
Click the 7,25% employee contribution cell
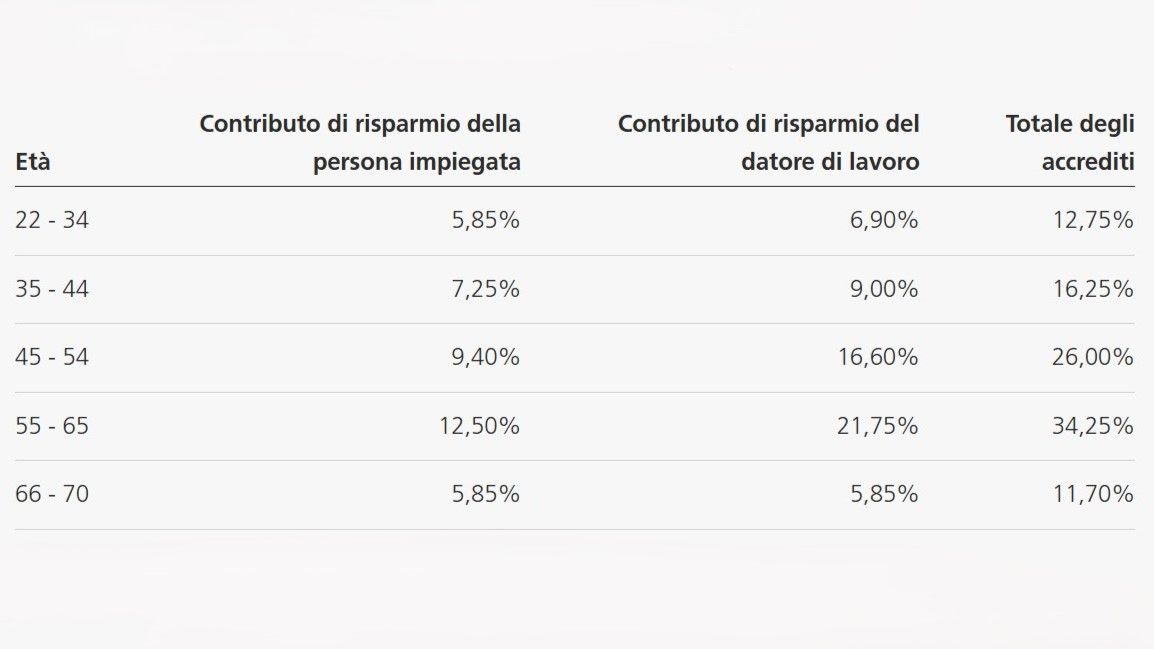(485, 289)
